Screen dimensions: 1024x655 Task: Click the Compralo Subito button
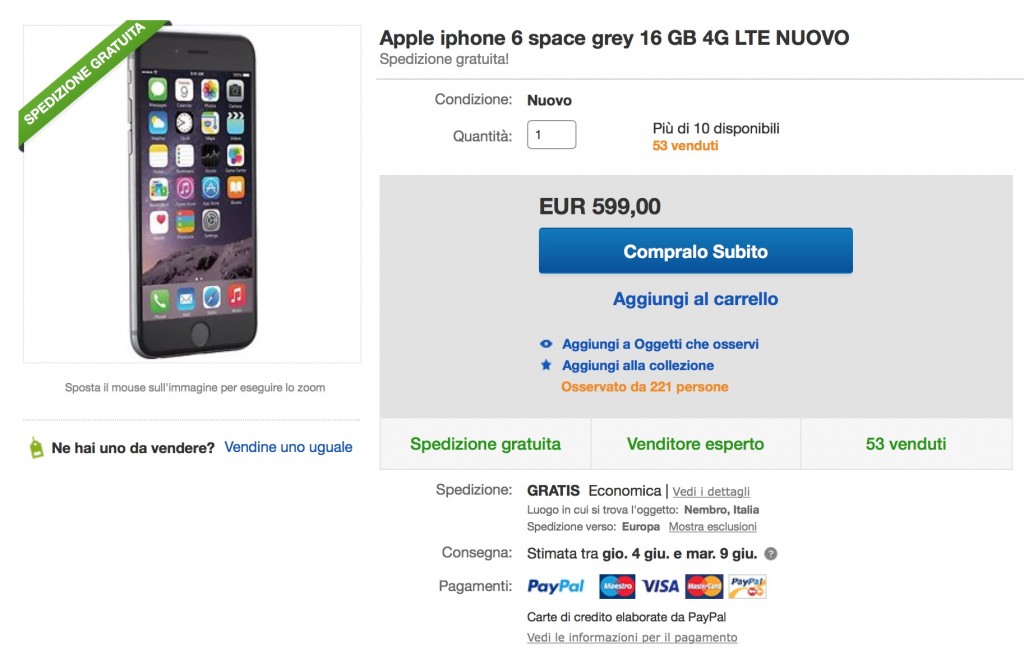[695, 251]
